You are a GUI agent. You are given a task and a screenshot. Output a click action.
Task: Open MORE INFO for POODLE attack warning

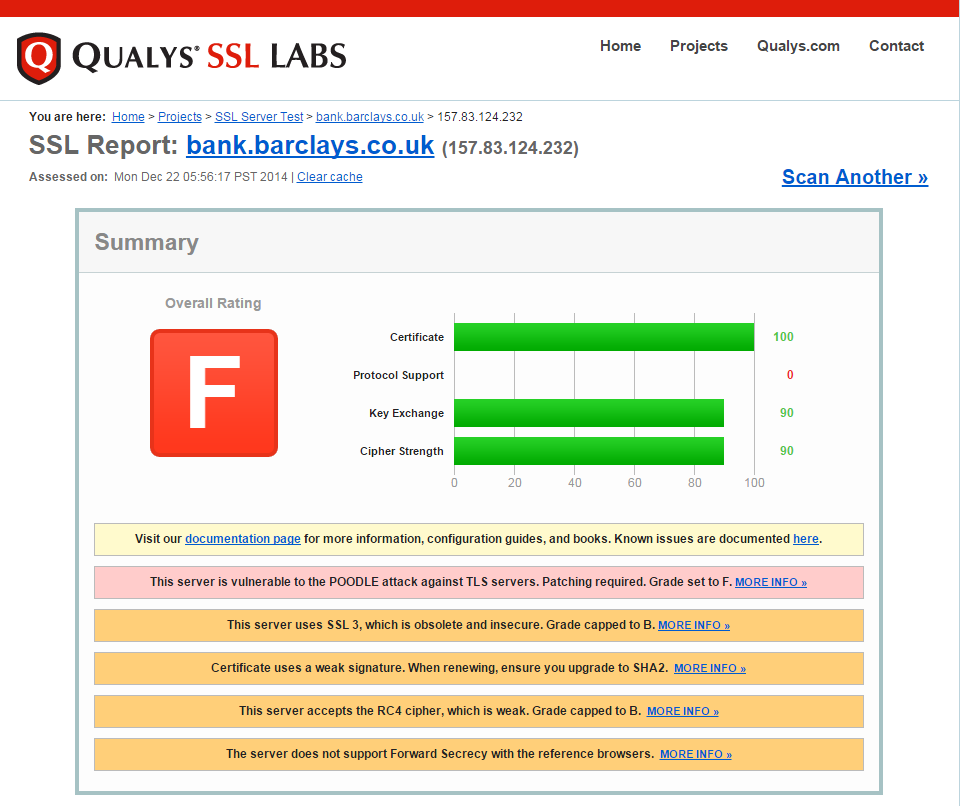[771, 582]
